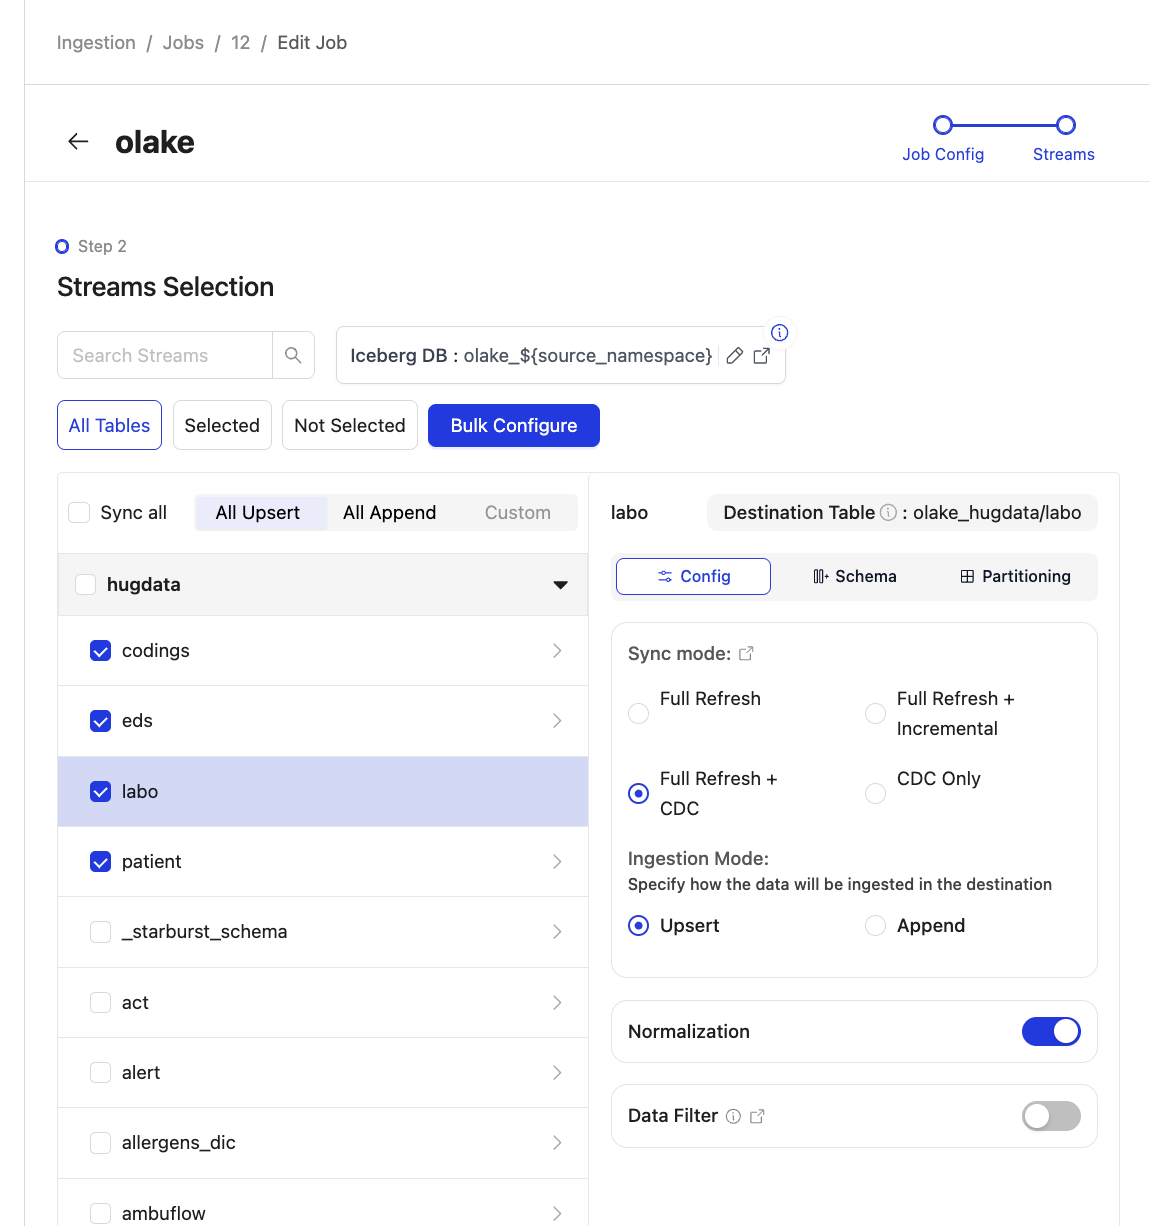Check the _starburst_schema stream checkbox
The image size is (1150, 1226).
pyautogui.click(x=101, y=932)
